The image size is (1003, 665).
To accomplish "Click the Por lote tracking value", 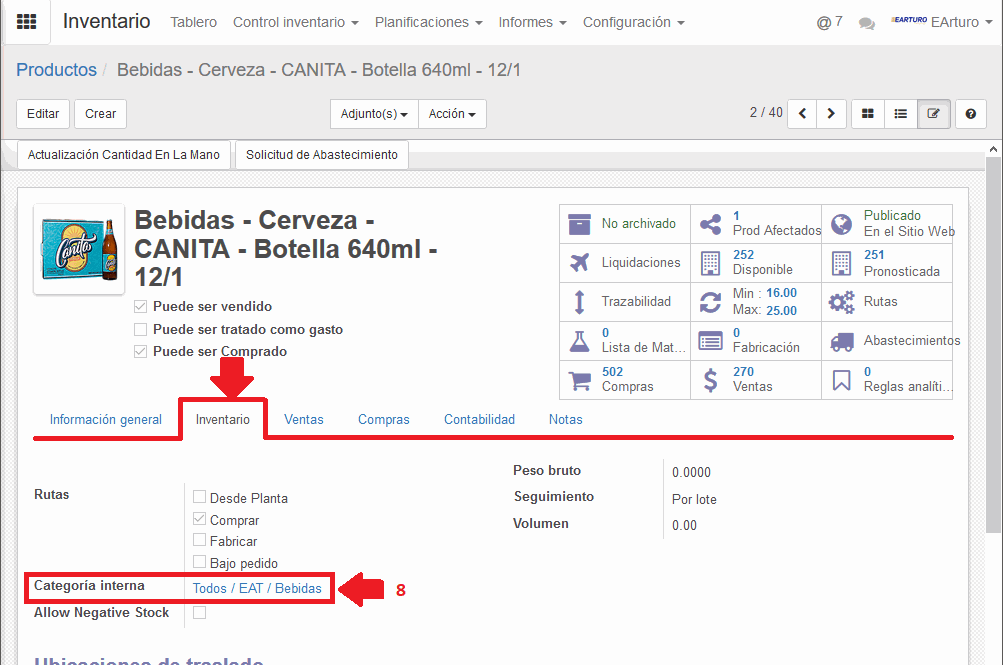I will coord(694,499).
